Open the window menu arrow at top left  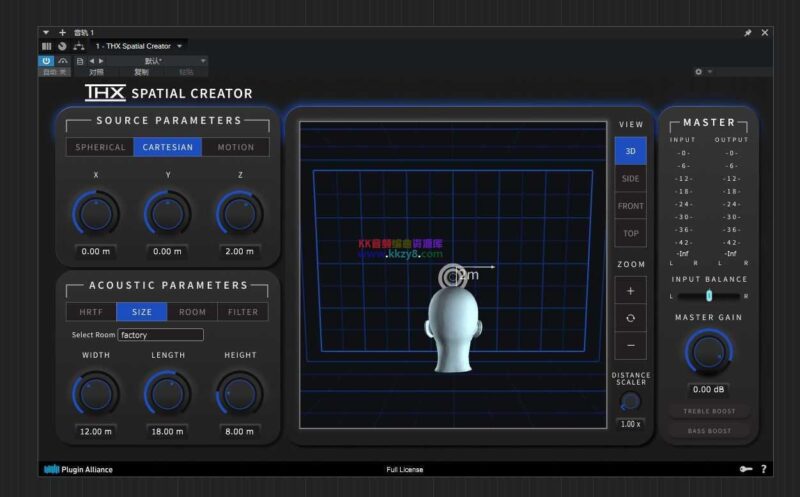click(46, 33)
